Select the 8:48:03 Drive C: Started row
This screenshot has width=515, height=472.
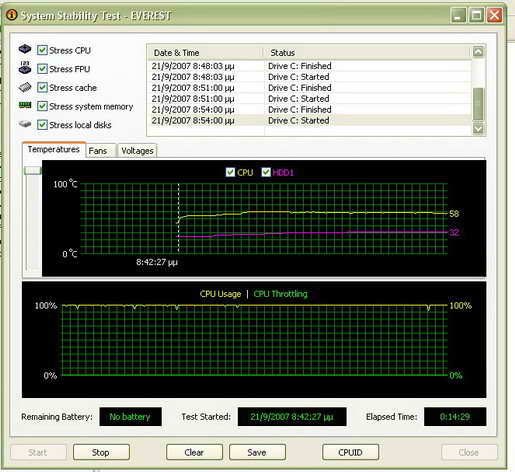(310, 77)
